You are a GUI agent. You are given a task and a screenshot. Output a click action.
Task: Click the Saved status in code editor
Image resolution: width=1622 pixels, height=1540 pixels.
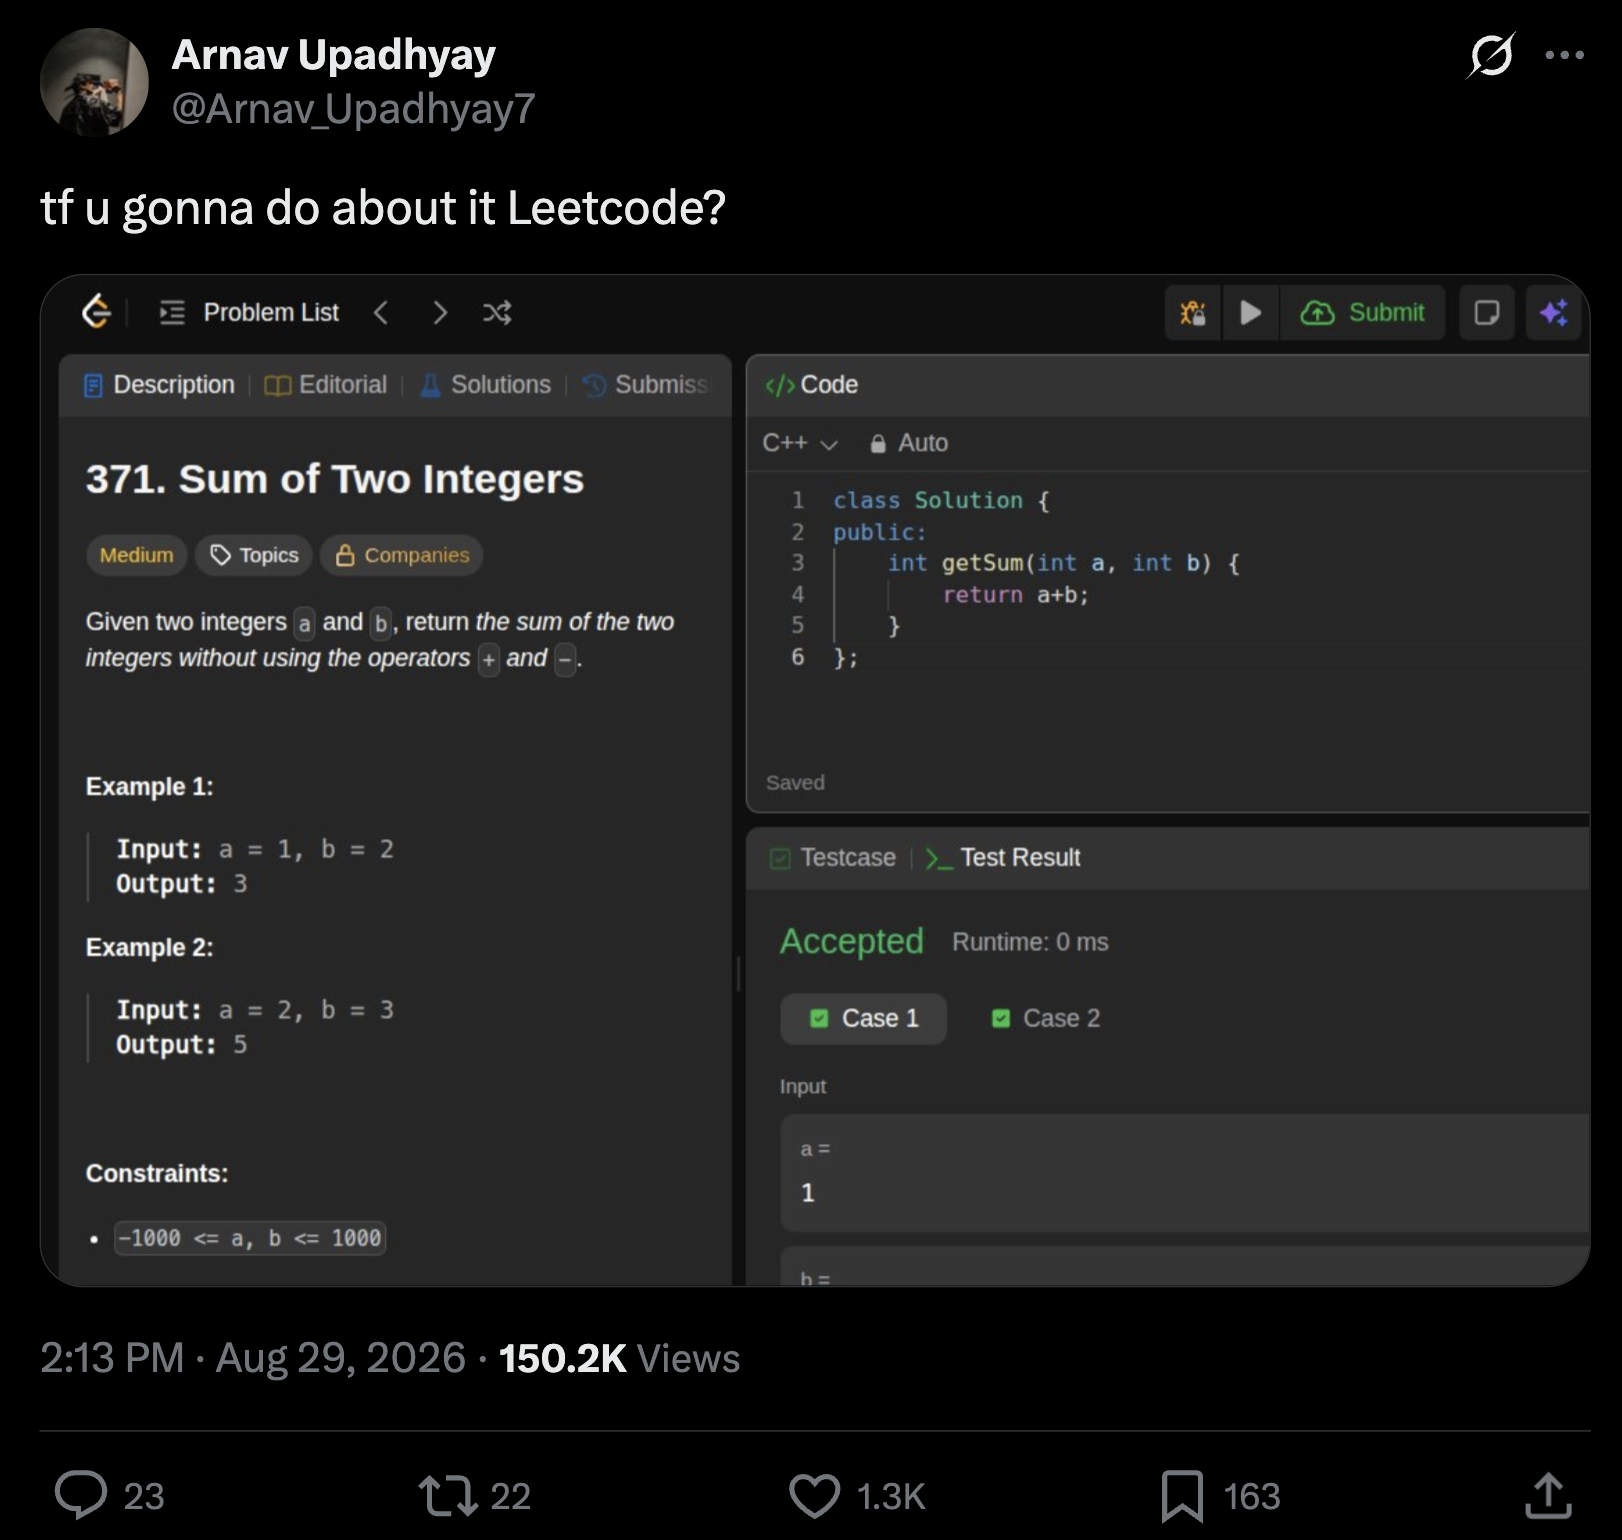click(x=795, y=783)
